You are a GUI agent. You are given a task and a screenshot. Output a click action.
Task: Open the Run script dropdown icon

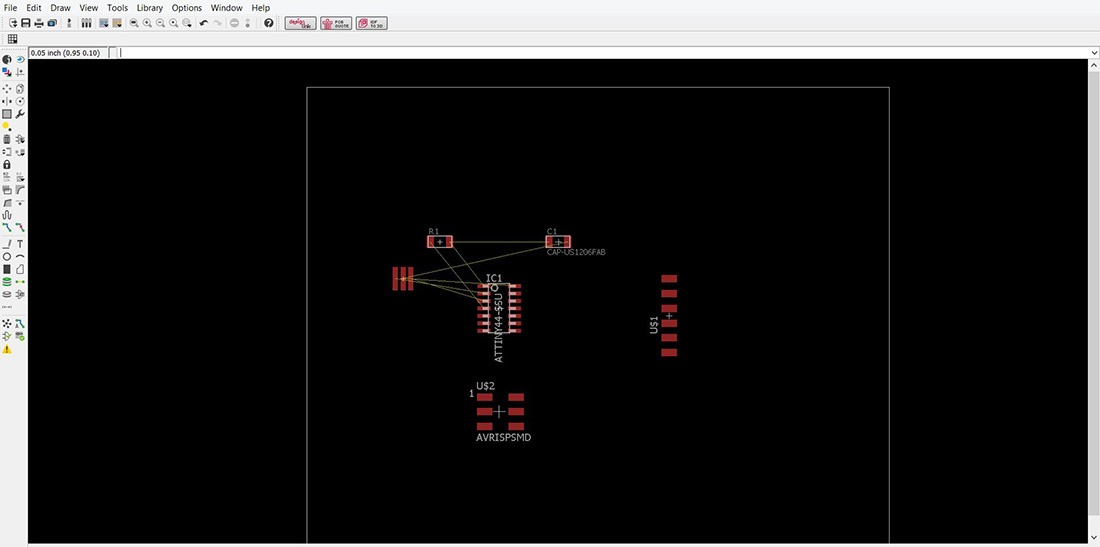104,23
